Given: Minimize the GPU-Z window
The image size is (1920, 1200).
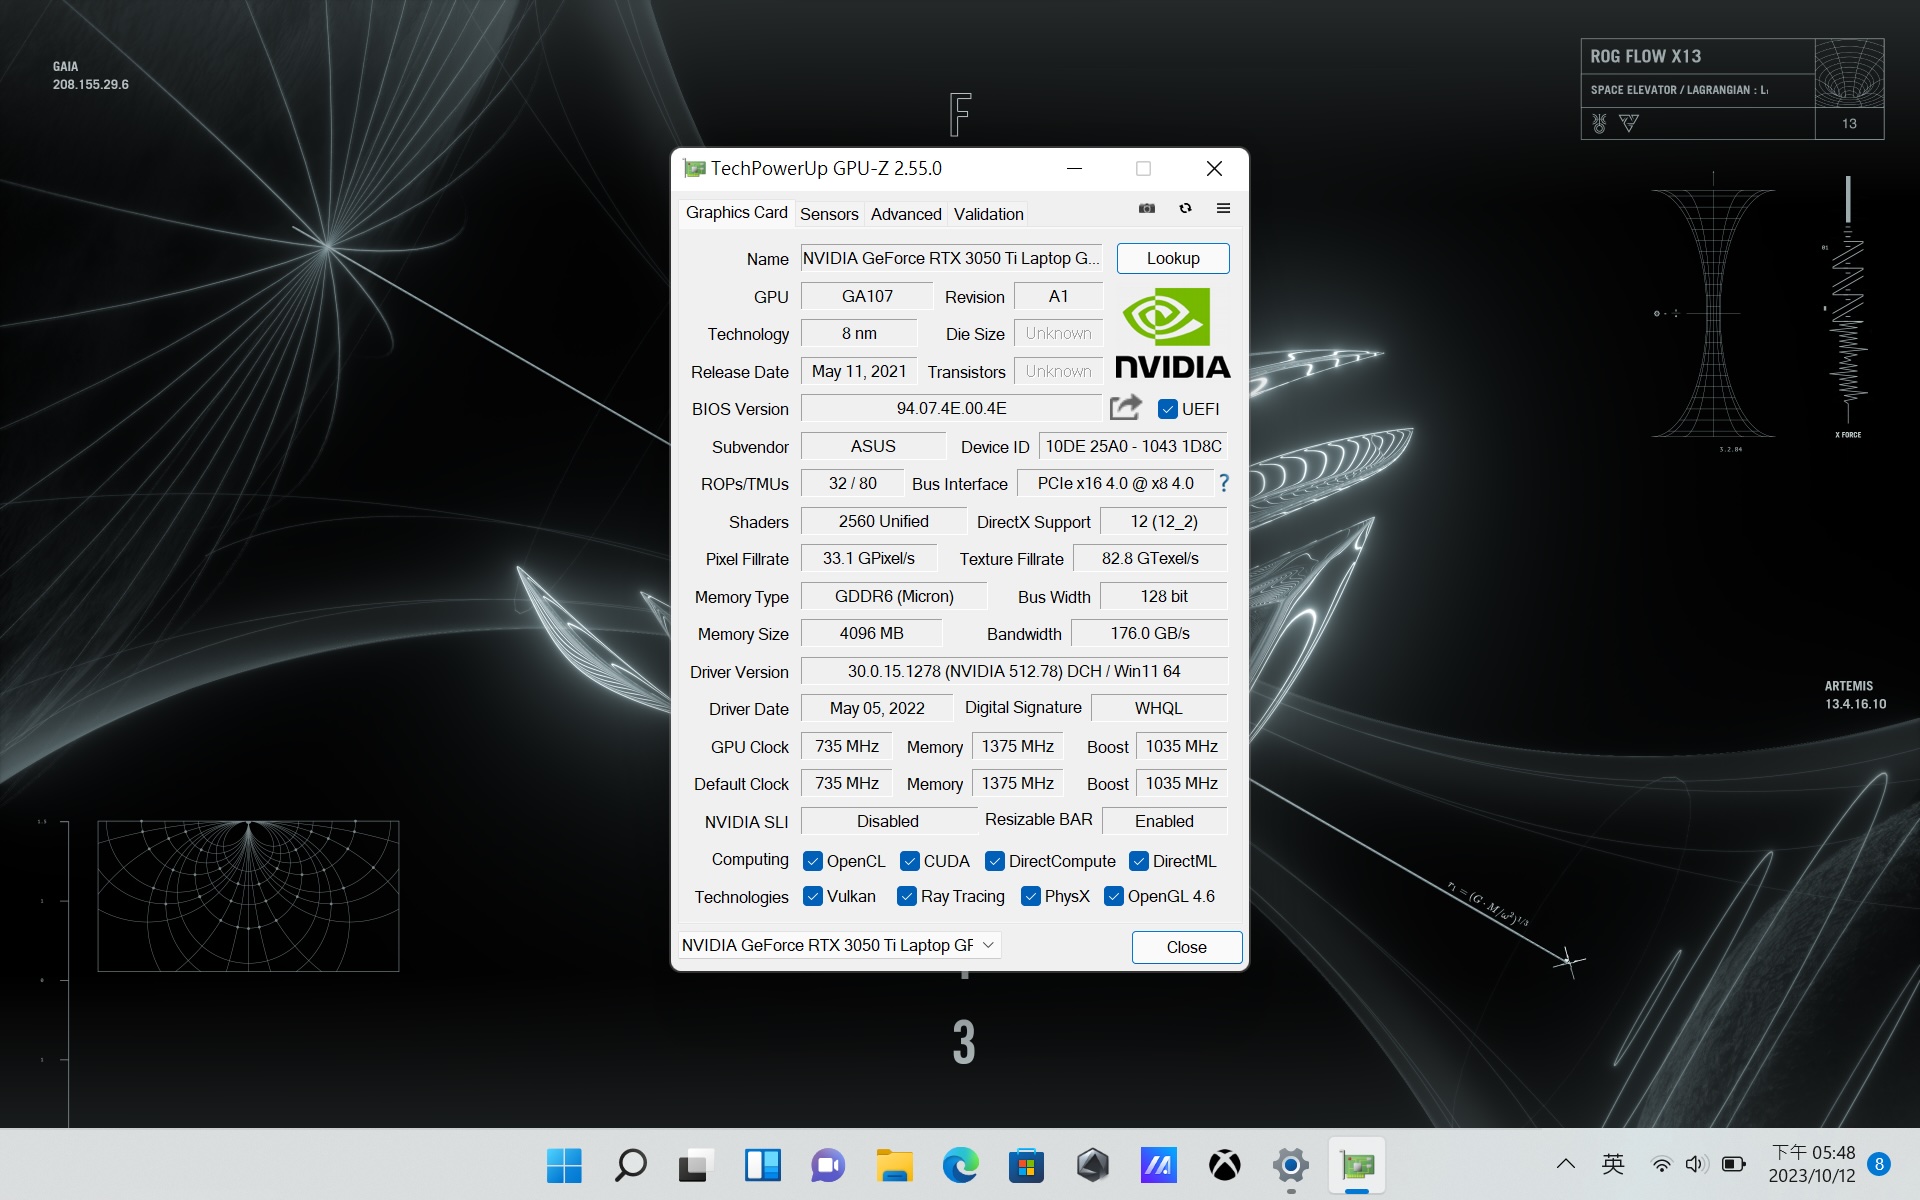Looking at the screenshot, I should pyautogui.click(x=1074, y=168).
